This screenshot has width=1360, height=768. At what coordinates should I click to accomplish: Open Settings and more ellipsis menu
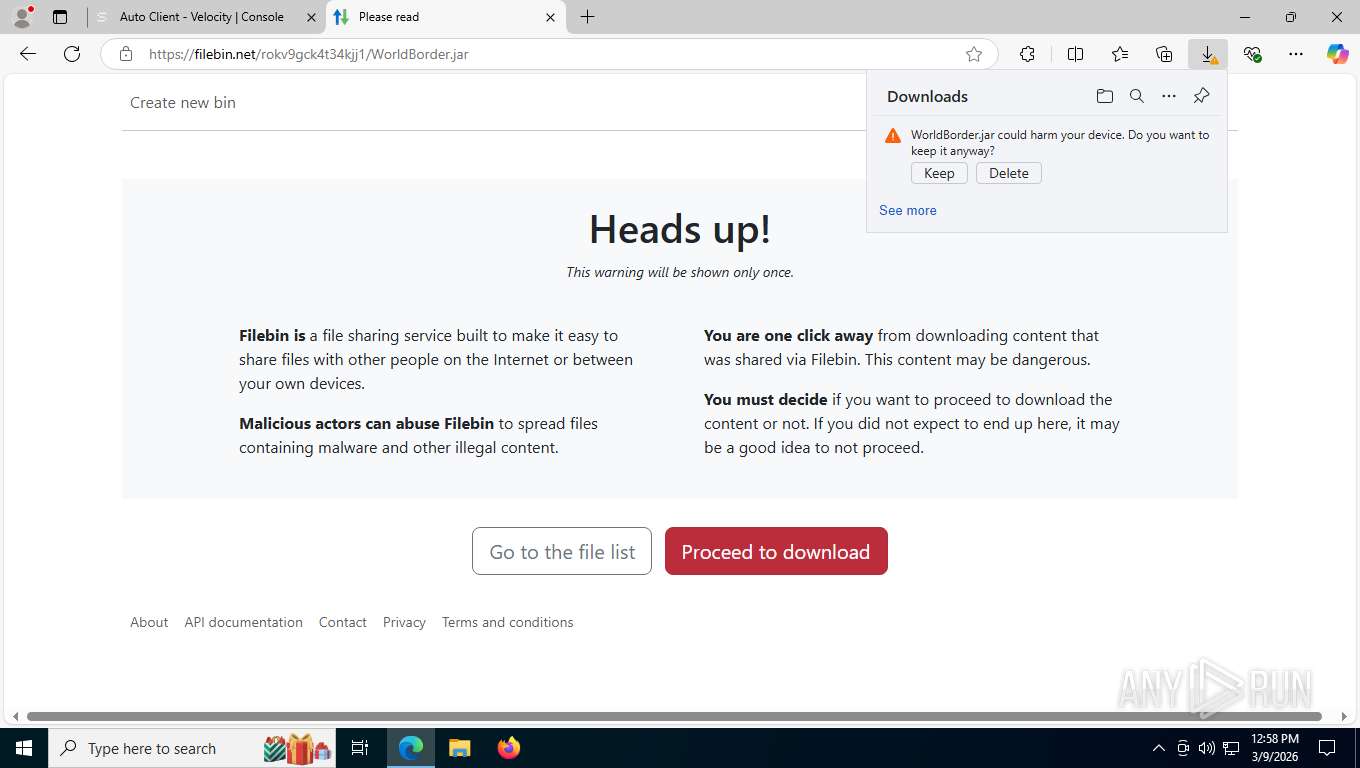[1296, 54]
